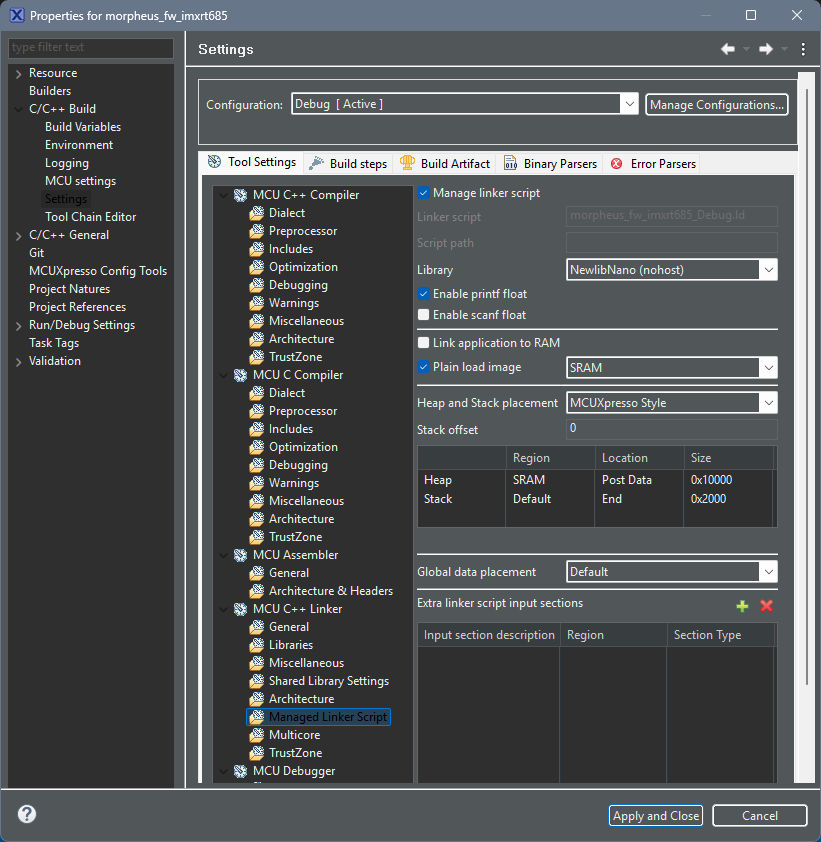Click the forward navigation arrow
Viewport: 821px width, 842px height.
pos(764,48)
